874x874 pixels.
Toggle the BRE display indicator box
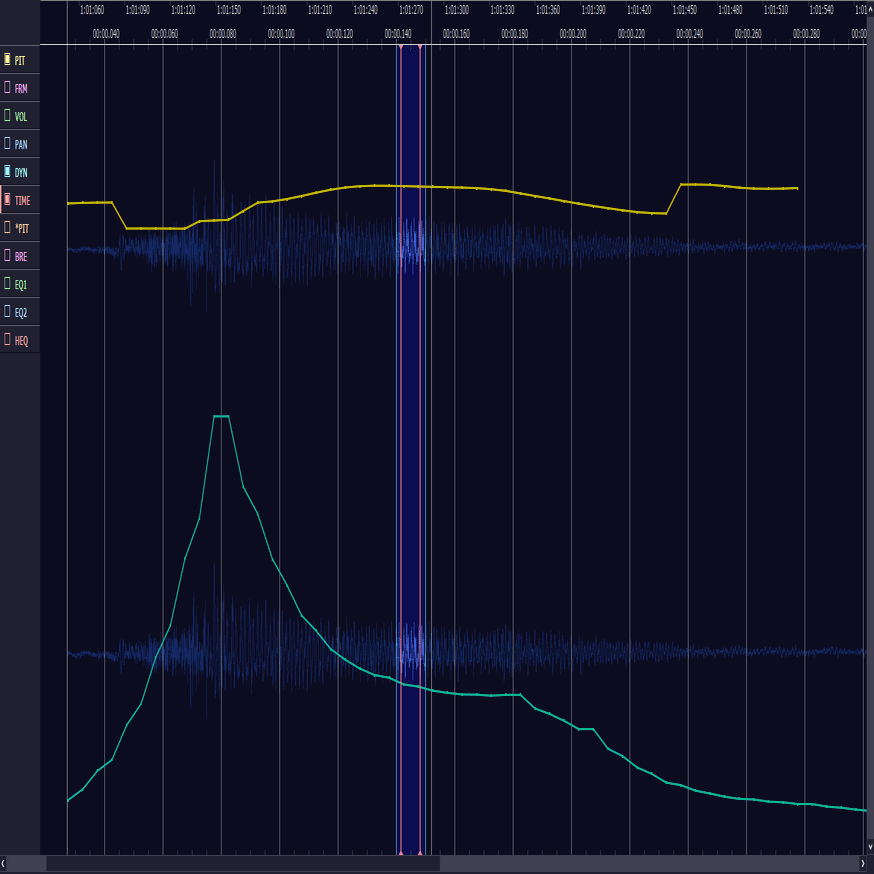click(7, 255)
